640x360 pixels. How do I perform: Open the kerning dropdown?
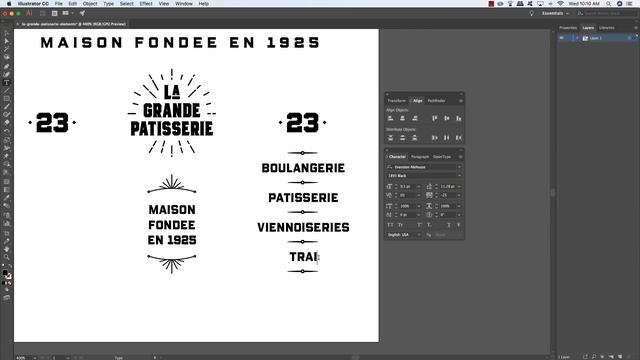pyautogui.click(x=418, y=196)
